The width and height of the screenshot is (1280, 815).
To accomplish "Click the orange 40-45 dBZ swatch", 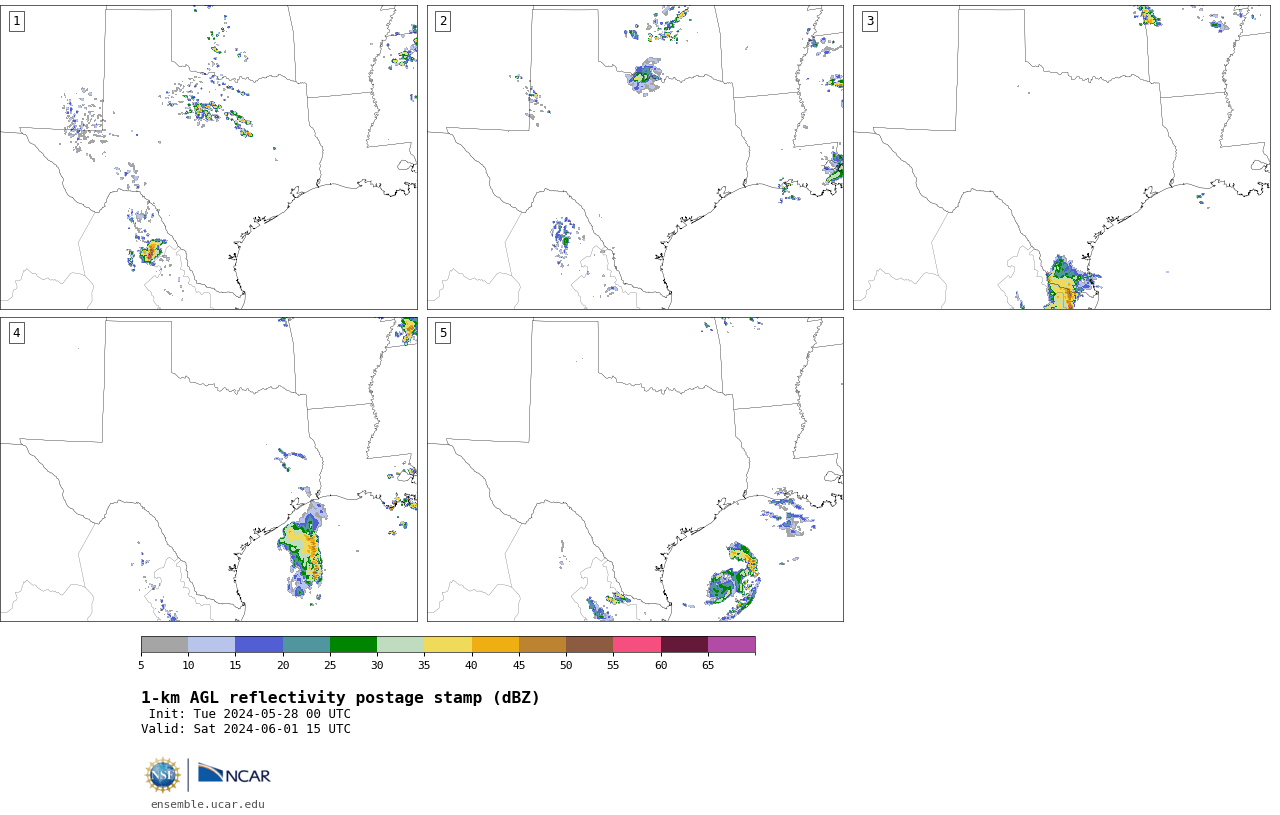I will [495, 644].
